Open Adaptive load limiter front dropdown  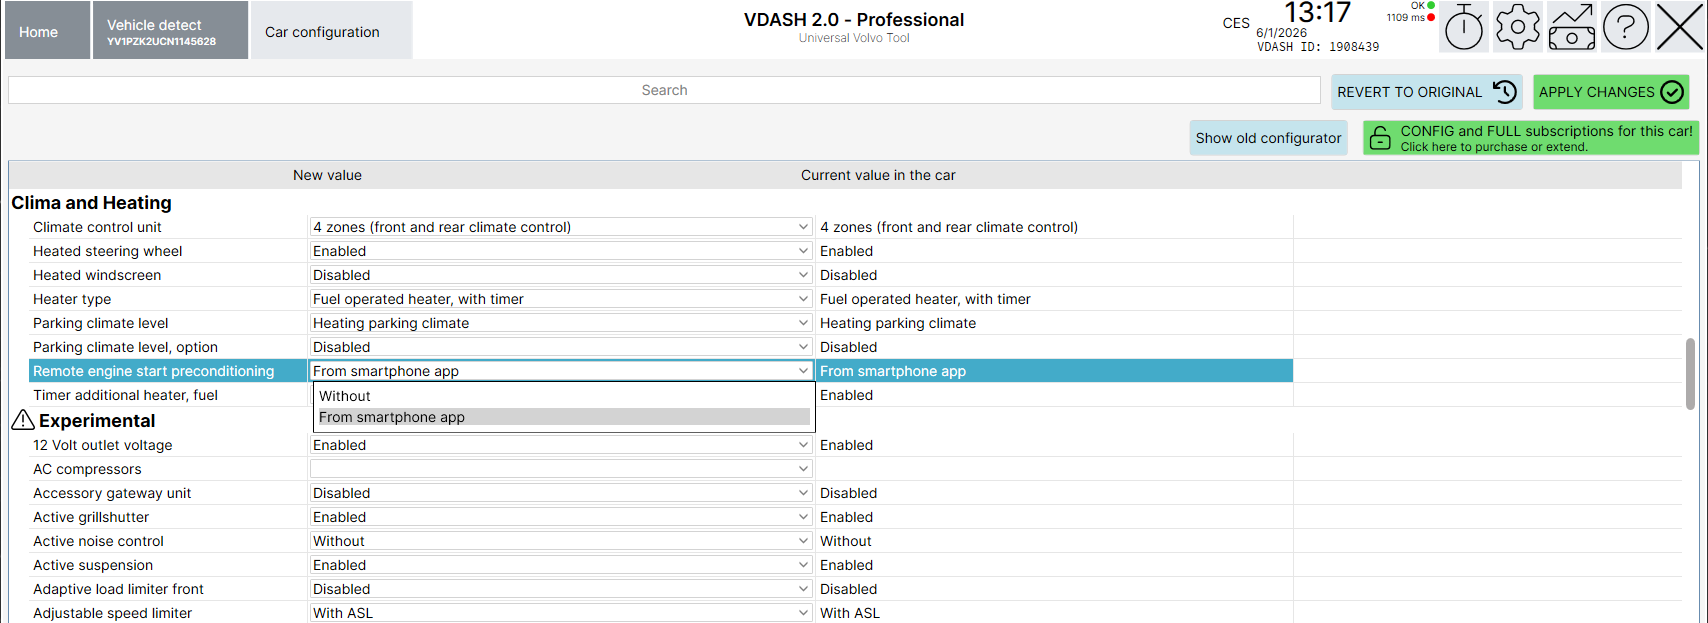[x=560, y=589]
